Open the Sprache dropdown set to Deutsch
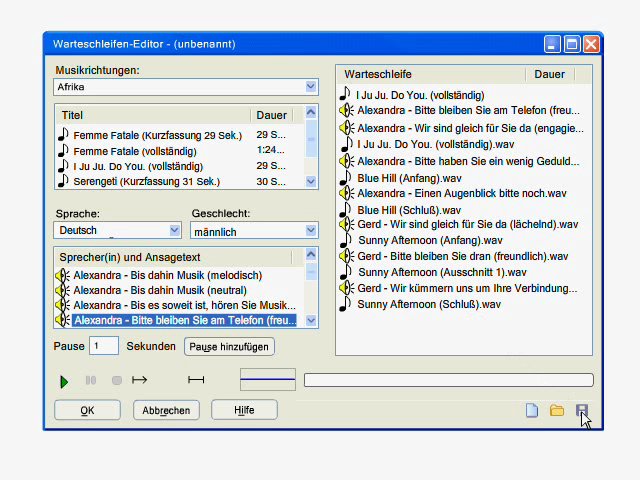This screenshot has width=640, height=480. 175,230
